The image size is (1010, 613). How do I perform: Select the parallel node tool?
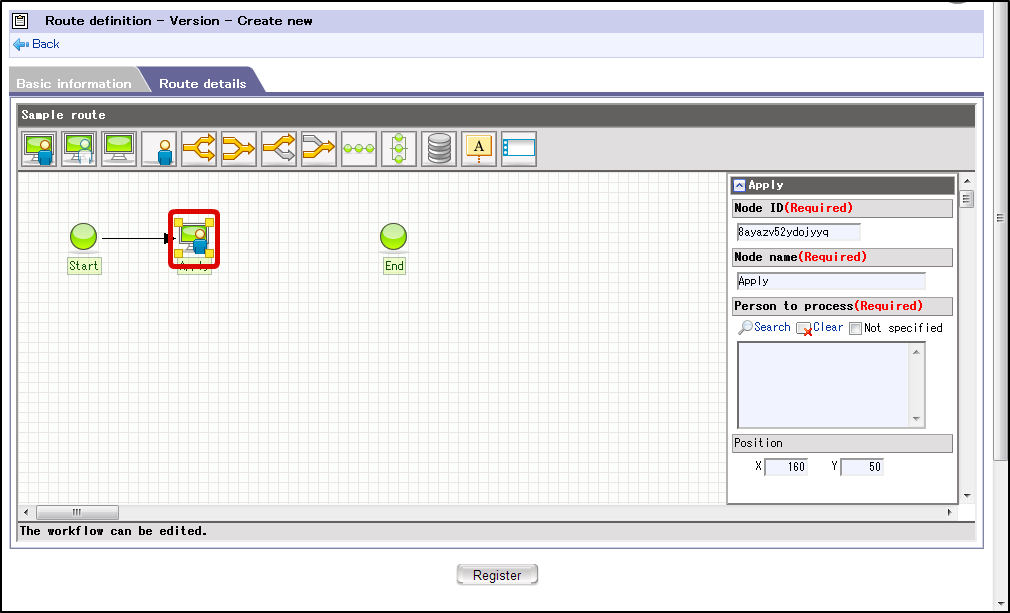point(398,148)
